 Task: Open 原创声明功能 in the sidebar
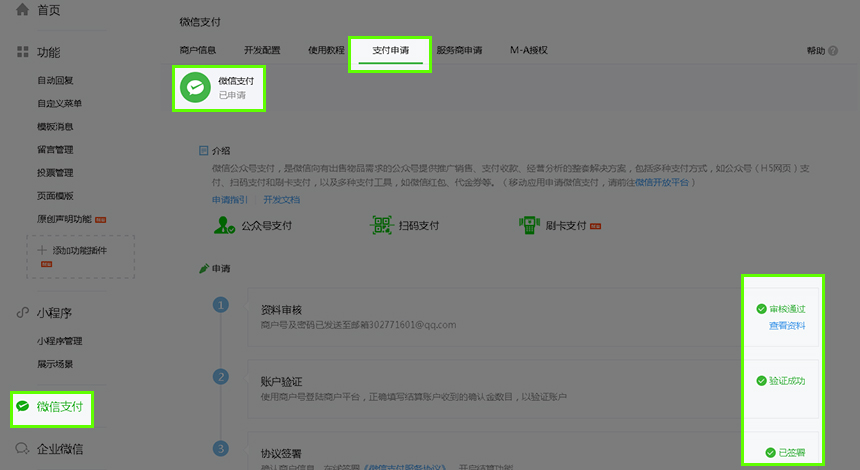click(65, 219)
